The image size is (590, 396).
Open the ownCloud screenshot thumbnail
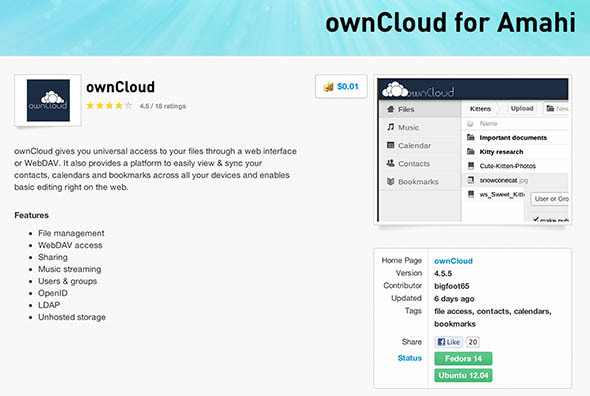click(473, 150)
